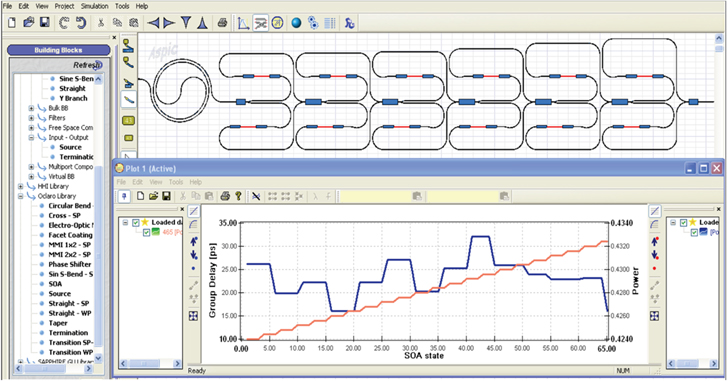Click the Building Blocks tree scroll down arrow
Image resolution: width=727 pixels, height=381 pixels.
pyautogui.click(x=98, y=358)
